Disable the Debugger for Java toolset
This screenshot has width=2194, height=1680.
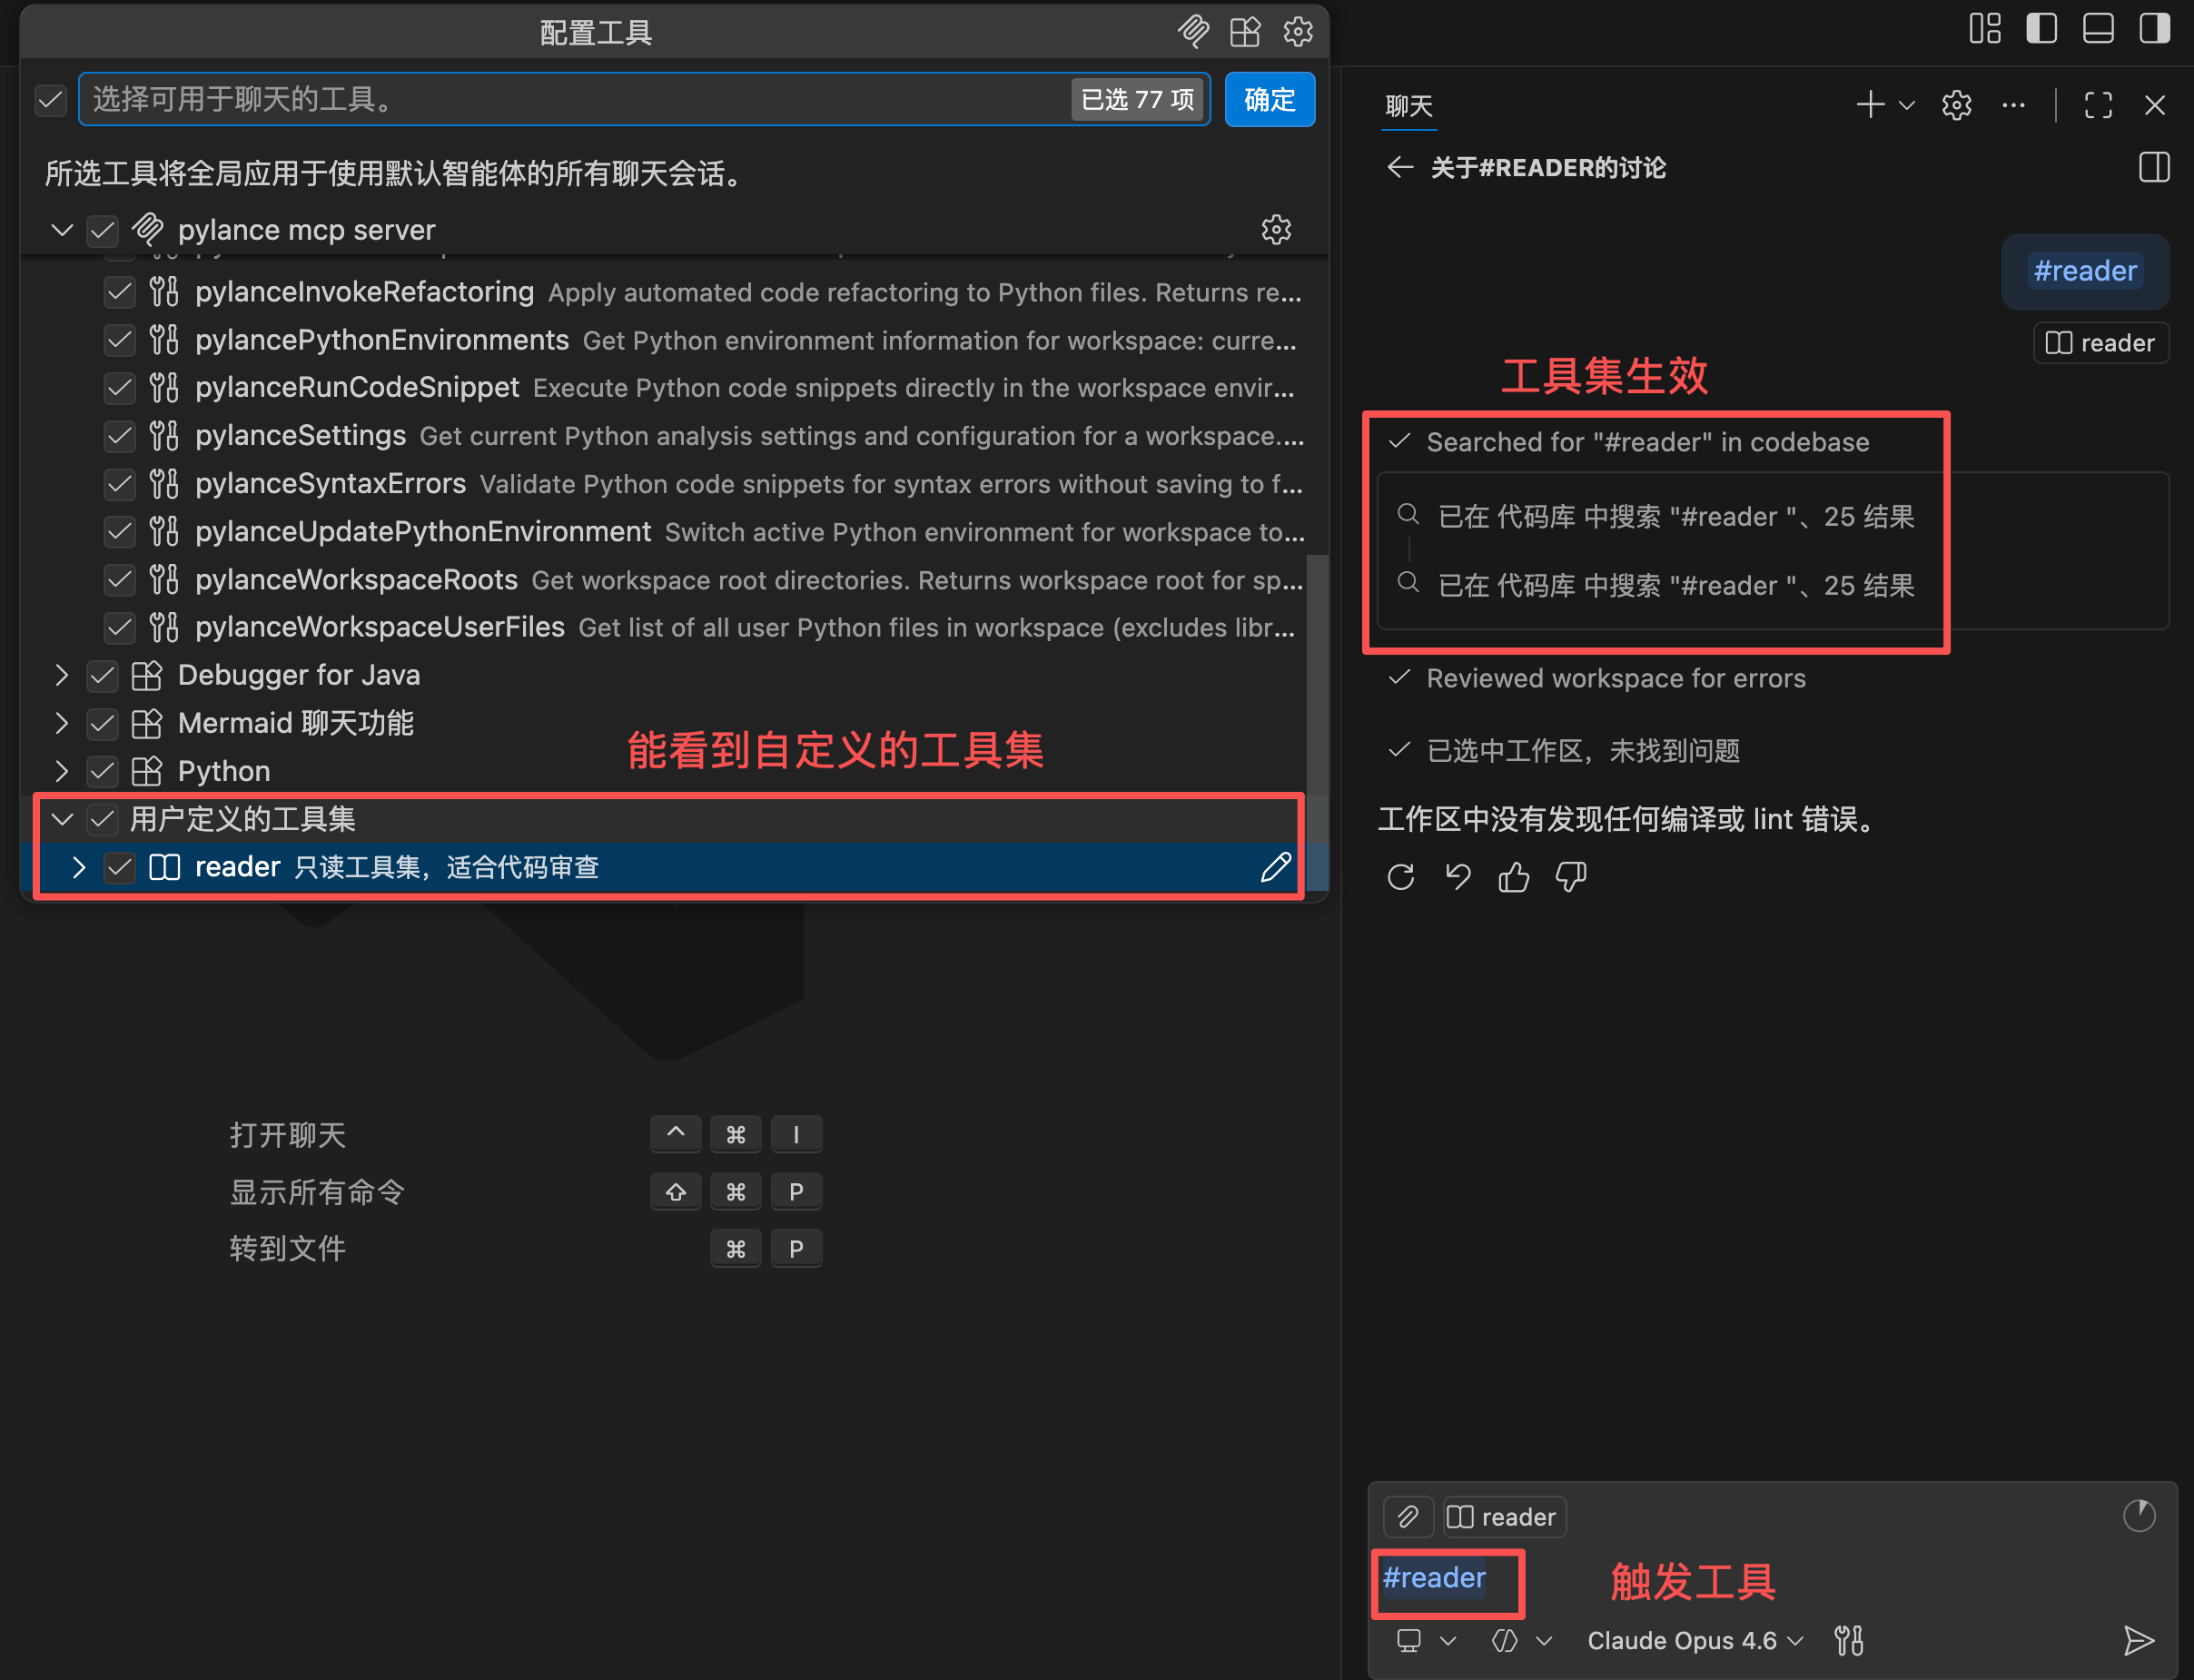101,675
